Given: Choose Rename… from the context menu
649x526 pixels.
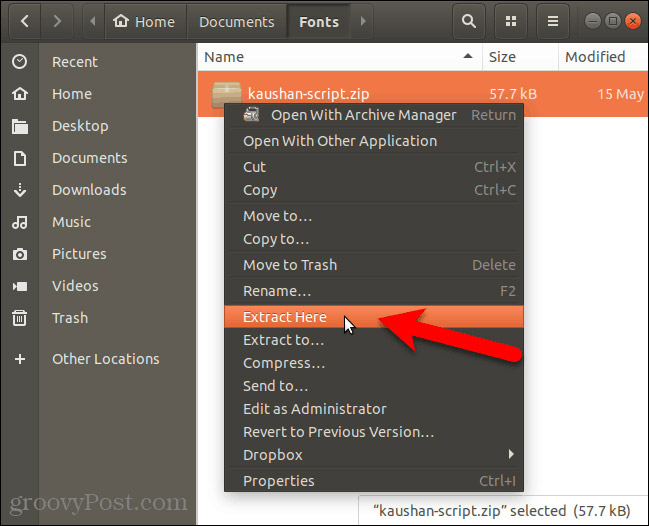Looking at the screenshot, I should click(374, 291).
